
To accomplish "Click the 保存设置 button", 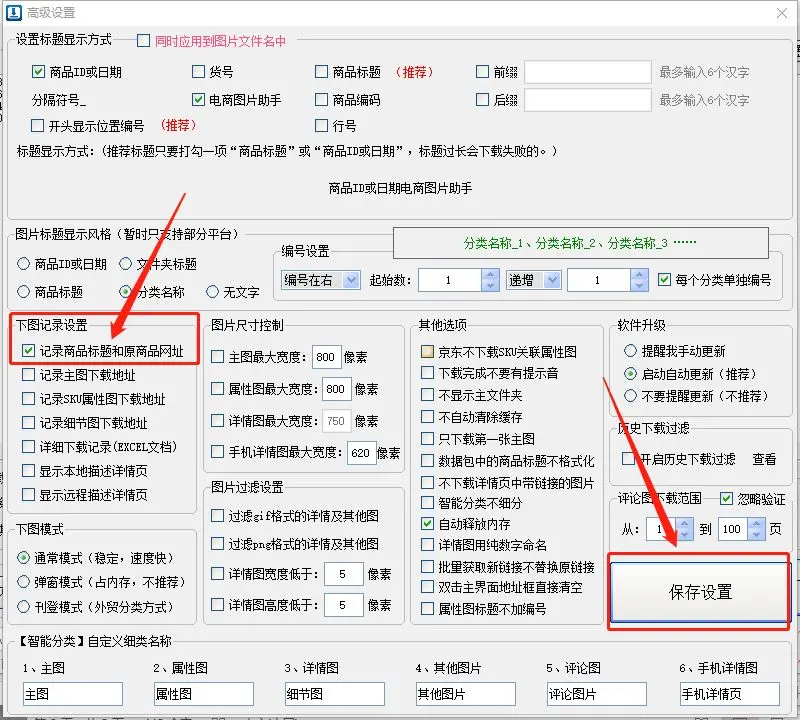I will tap(700, 592).
